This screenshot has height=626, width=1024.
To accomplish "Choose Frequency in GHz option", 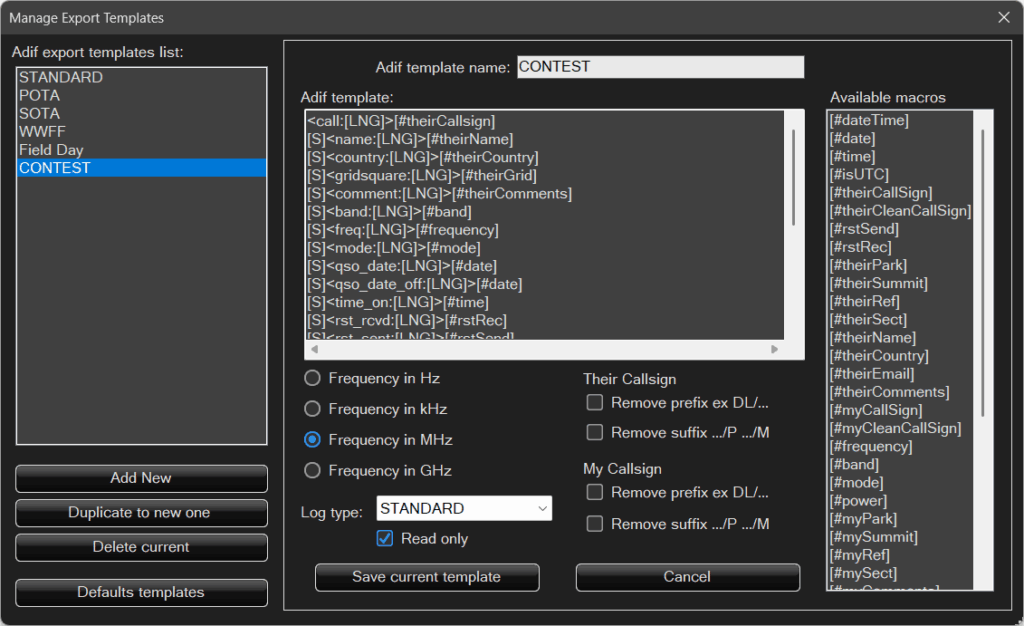I will click(313, 470).
